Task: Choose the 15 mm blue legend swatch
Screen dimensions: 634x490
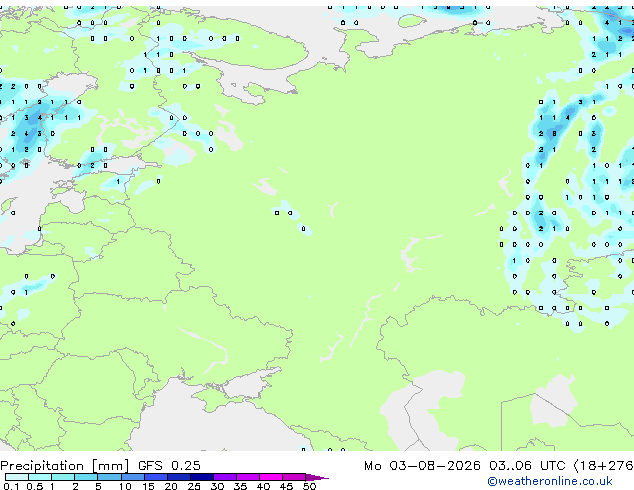Action: [155, 477]
